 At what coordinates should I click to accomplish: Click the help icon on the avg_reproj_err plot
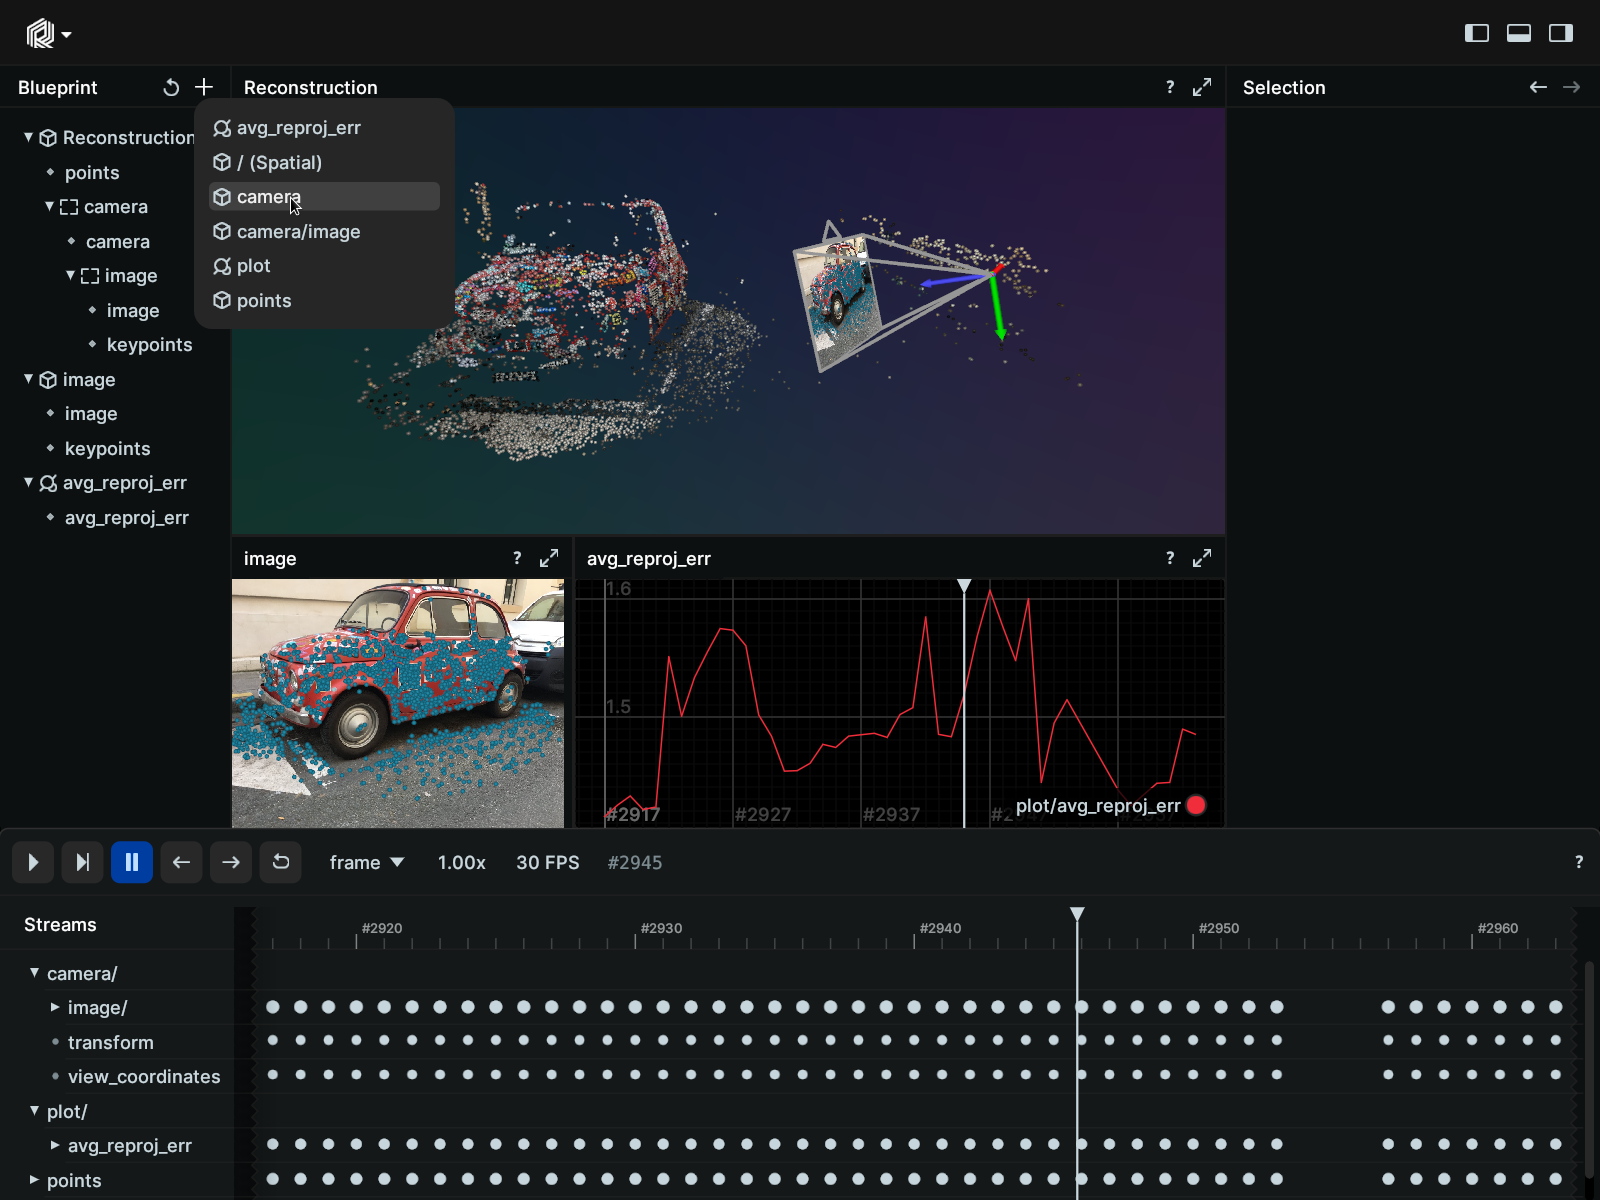coord(1169,558)
